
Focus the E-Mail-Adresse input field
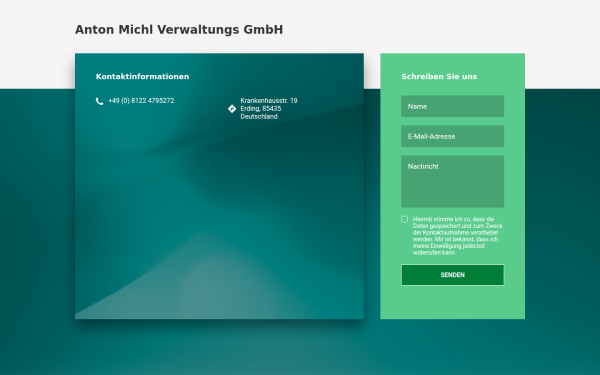(x=453, y=136)
